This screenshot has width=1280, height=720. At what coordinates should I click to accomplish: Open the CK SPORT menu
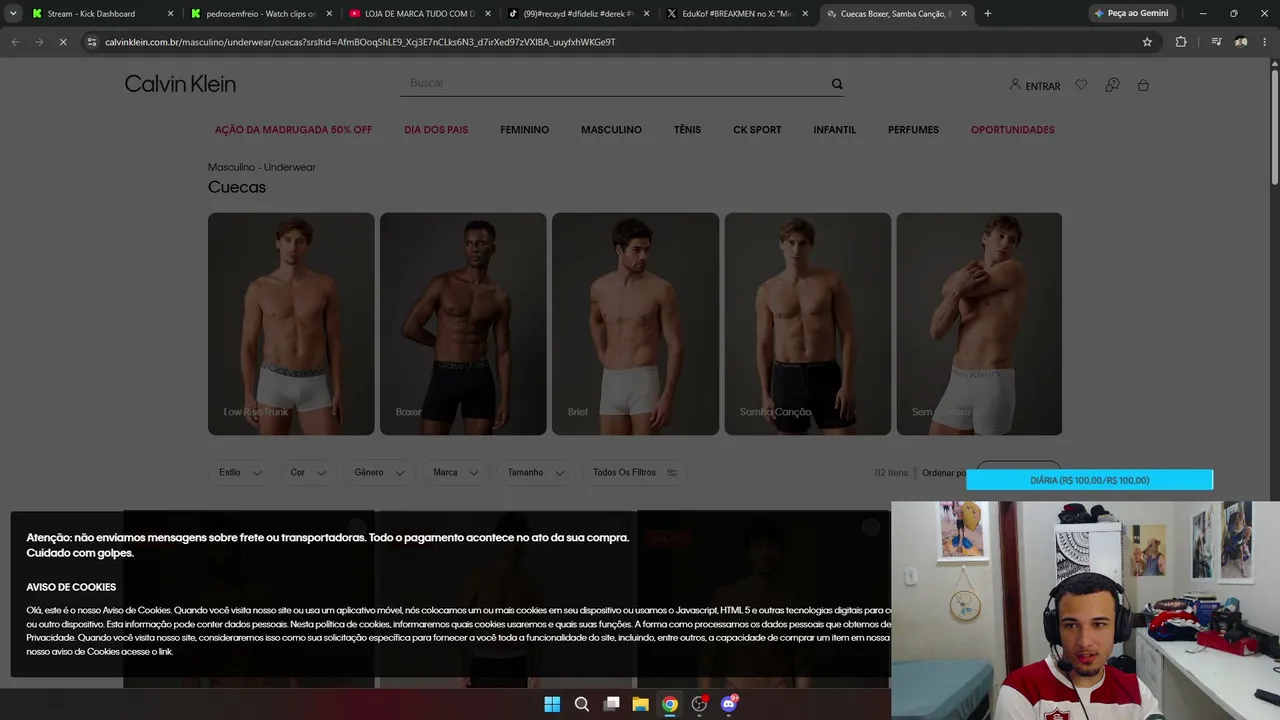[757, 130]
